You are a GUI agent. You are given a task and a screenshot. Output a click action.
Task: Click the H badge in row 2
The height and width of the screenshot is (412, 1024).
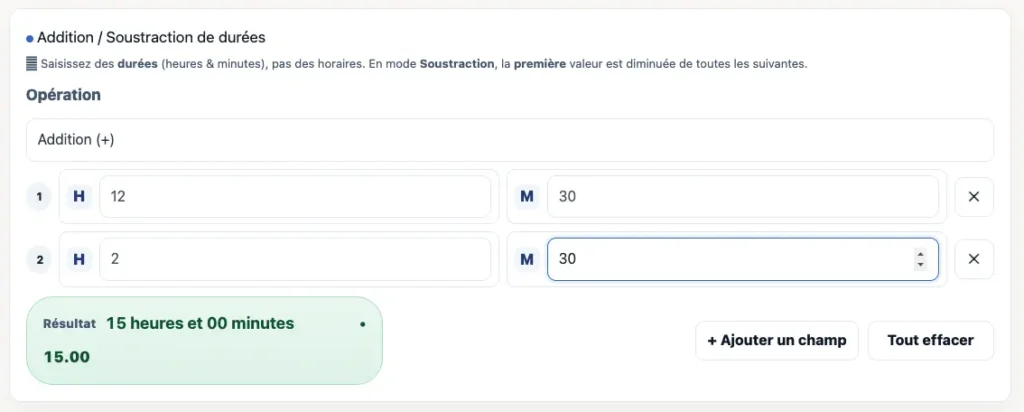point(79,260)
